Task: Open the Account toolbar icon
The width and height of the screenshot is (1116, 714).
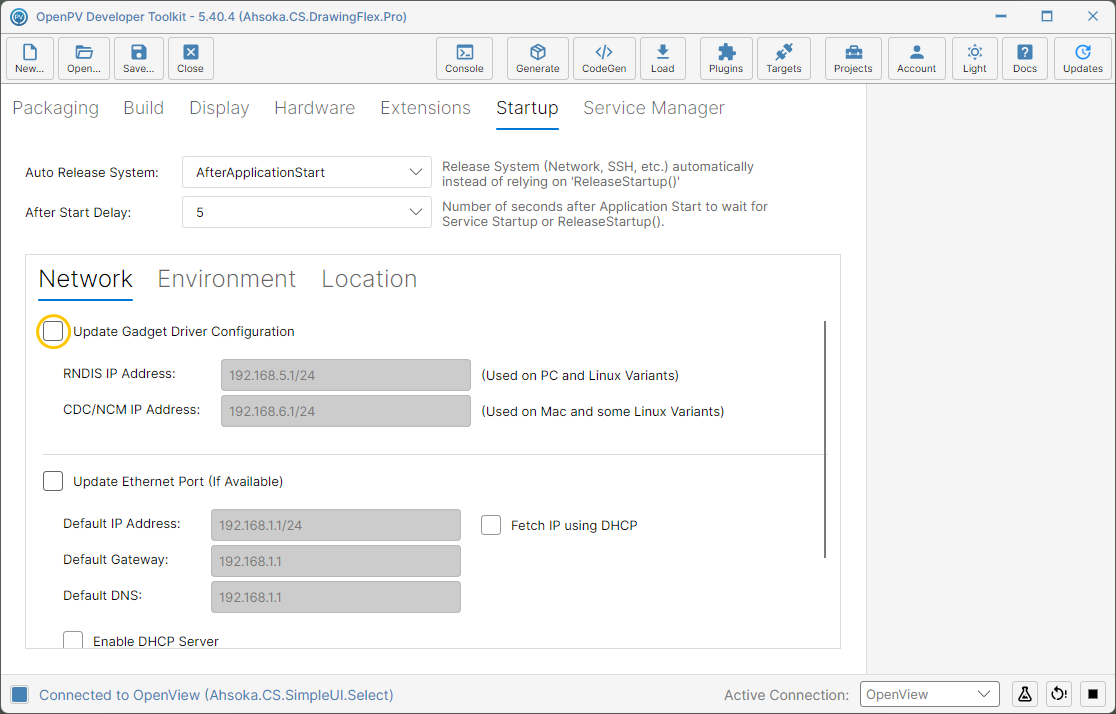Action: click(917, 58)
